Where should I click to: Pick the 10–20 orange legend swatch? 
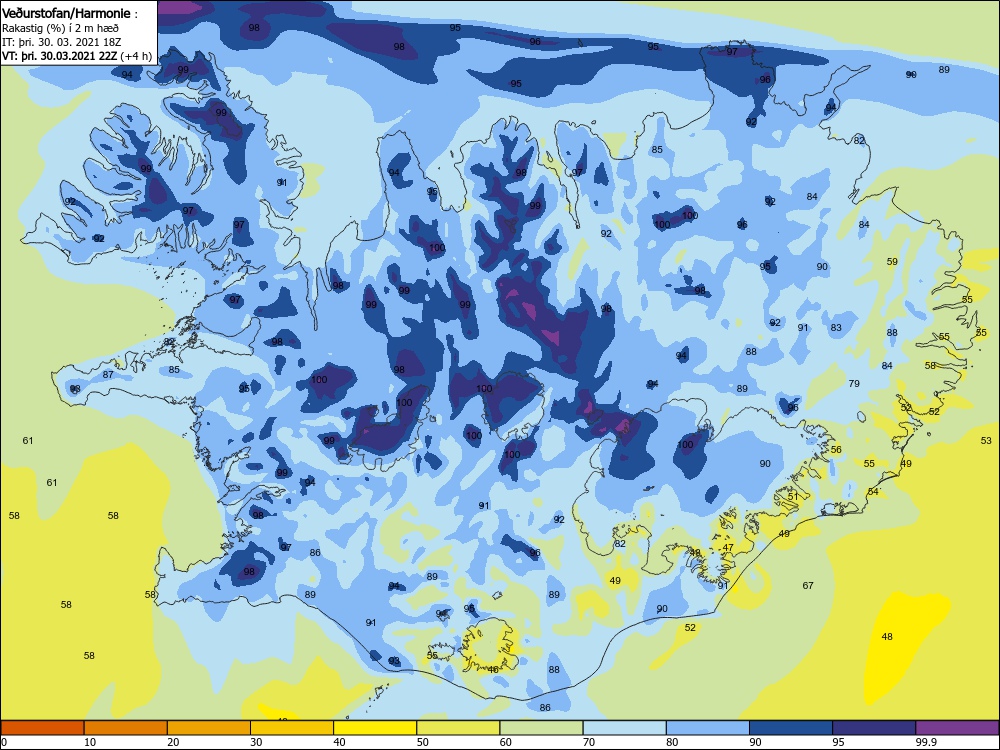[x=126, y=728]
